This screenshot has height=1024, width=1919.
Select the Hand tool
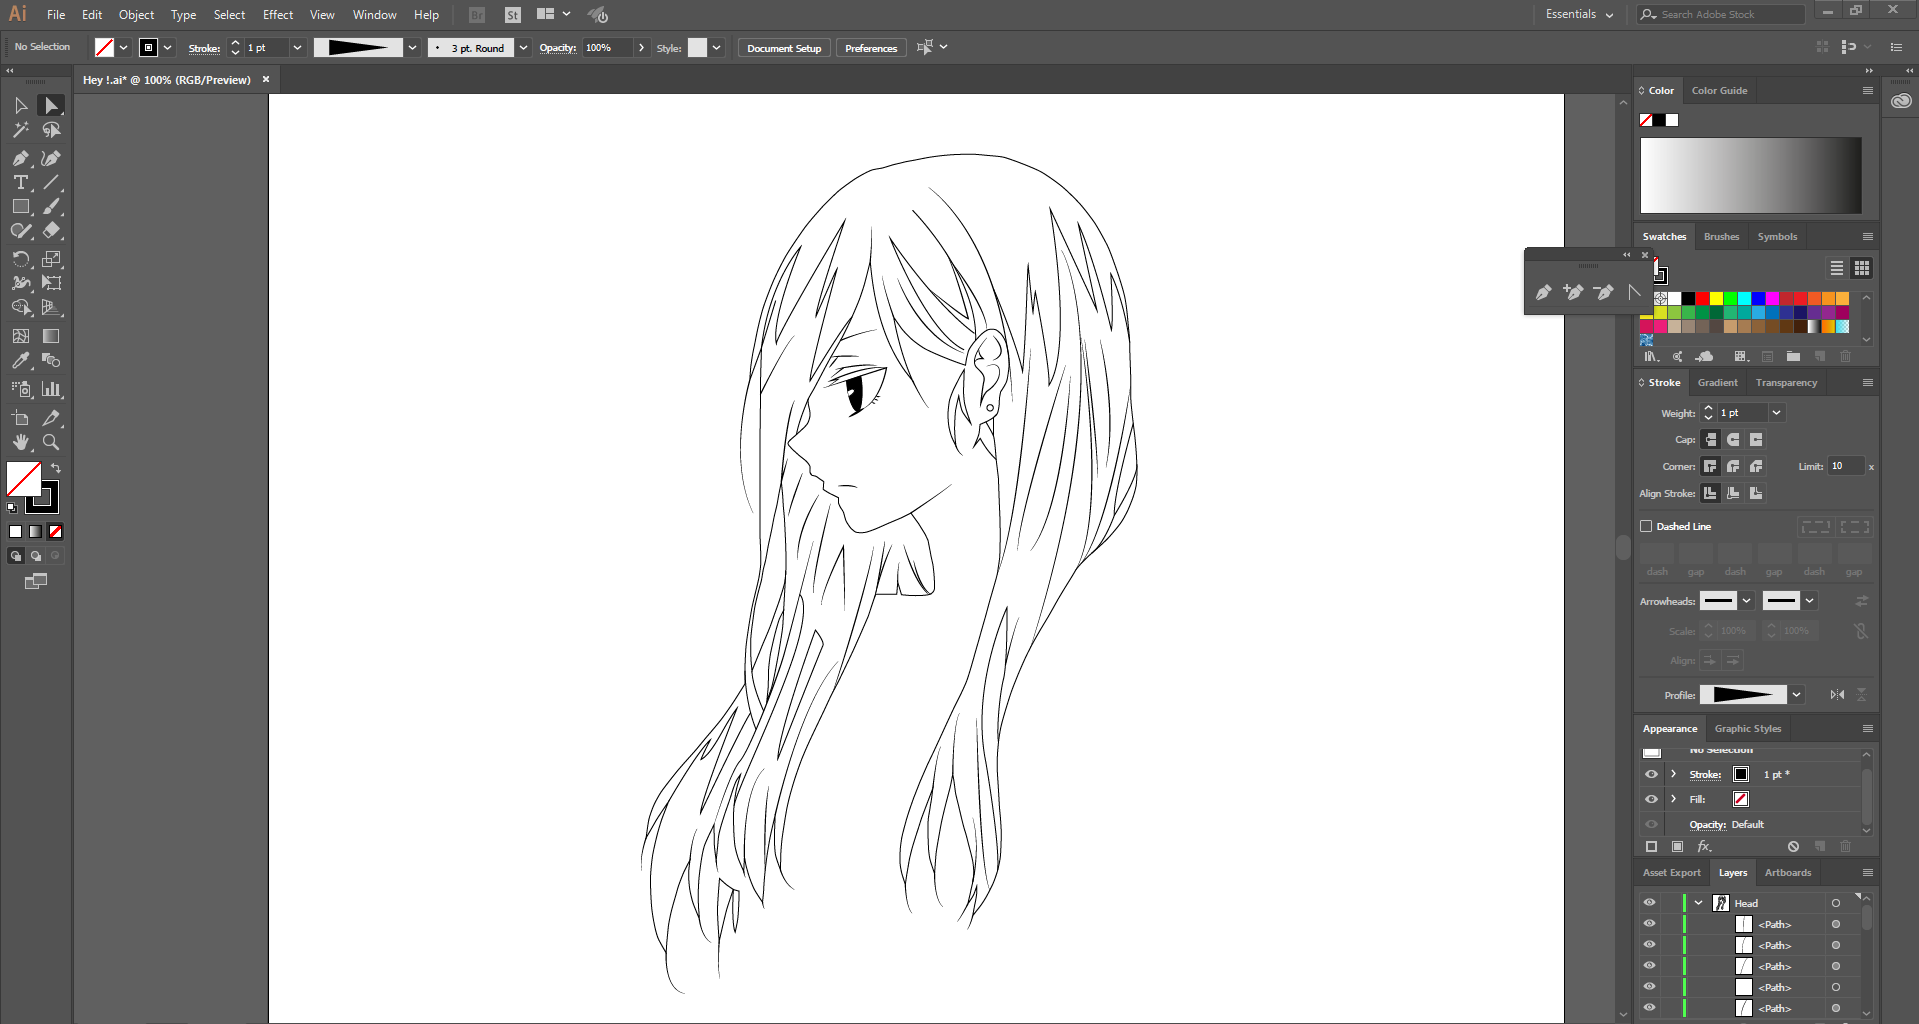coord(20,442)
